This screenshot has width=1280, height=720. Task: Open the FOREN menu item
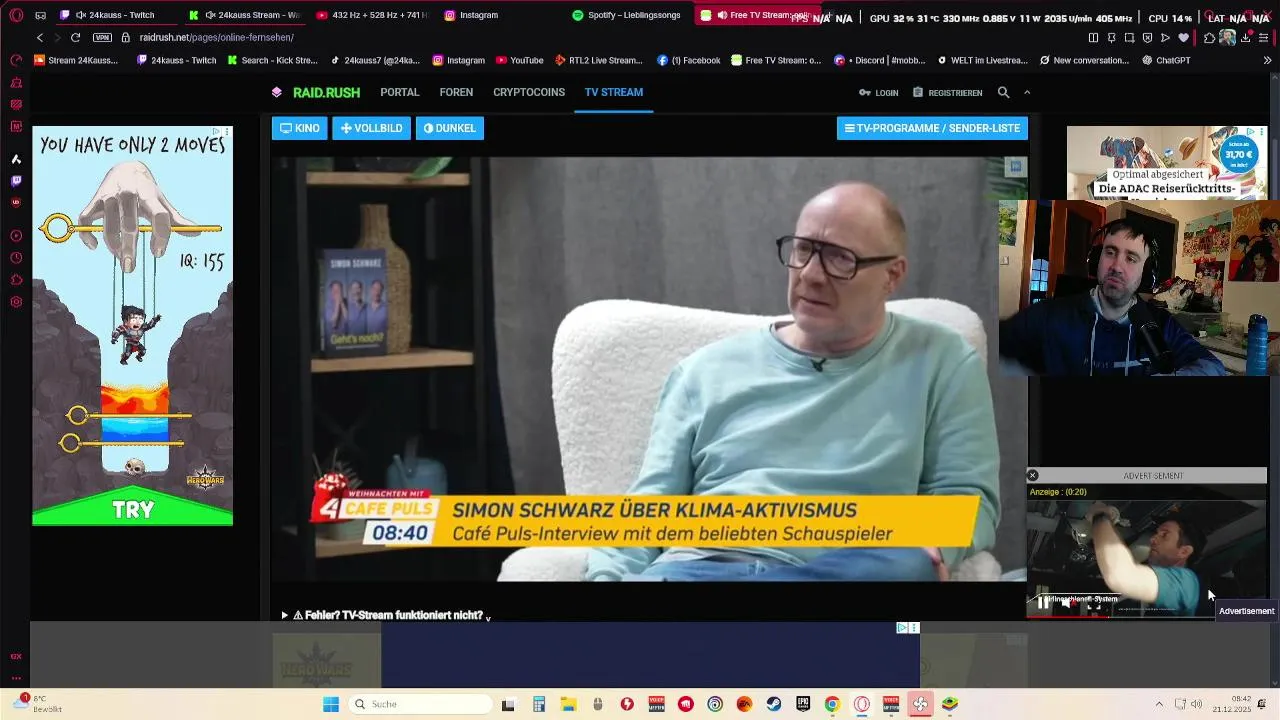[x=456, y=92]
